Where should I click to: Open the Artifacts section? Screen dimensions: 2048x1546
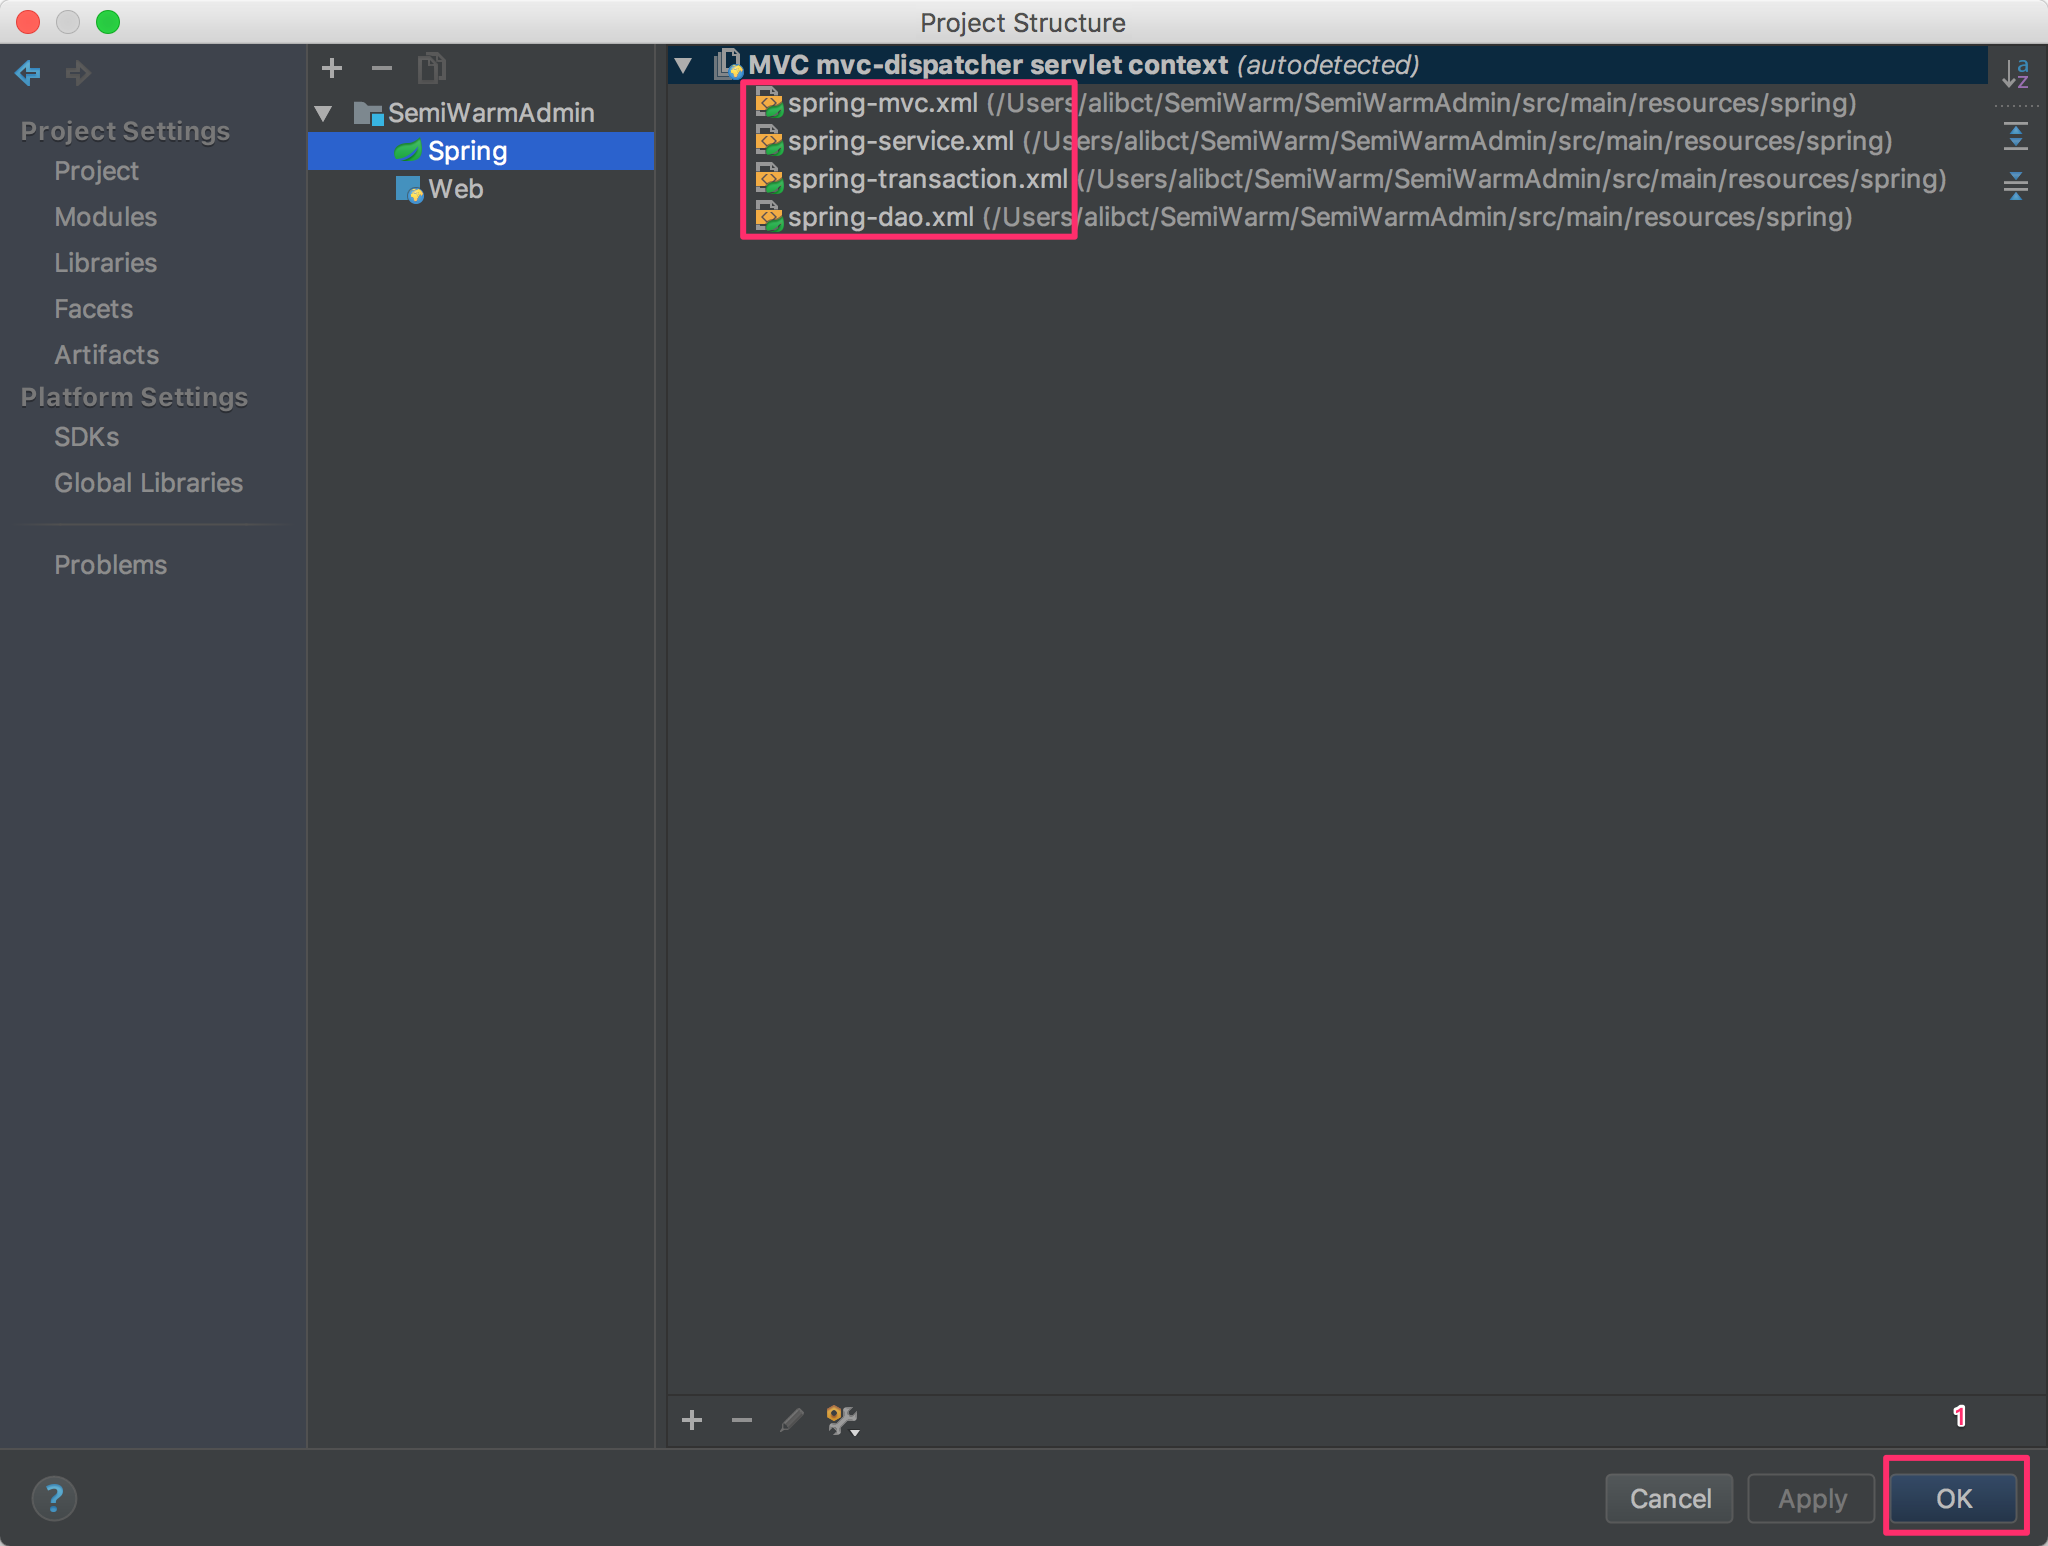tap(107, 355)
